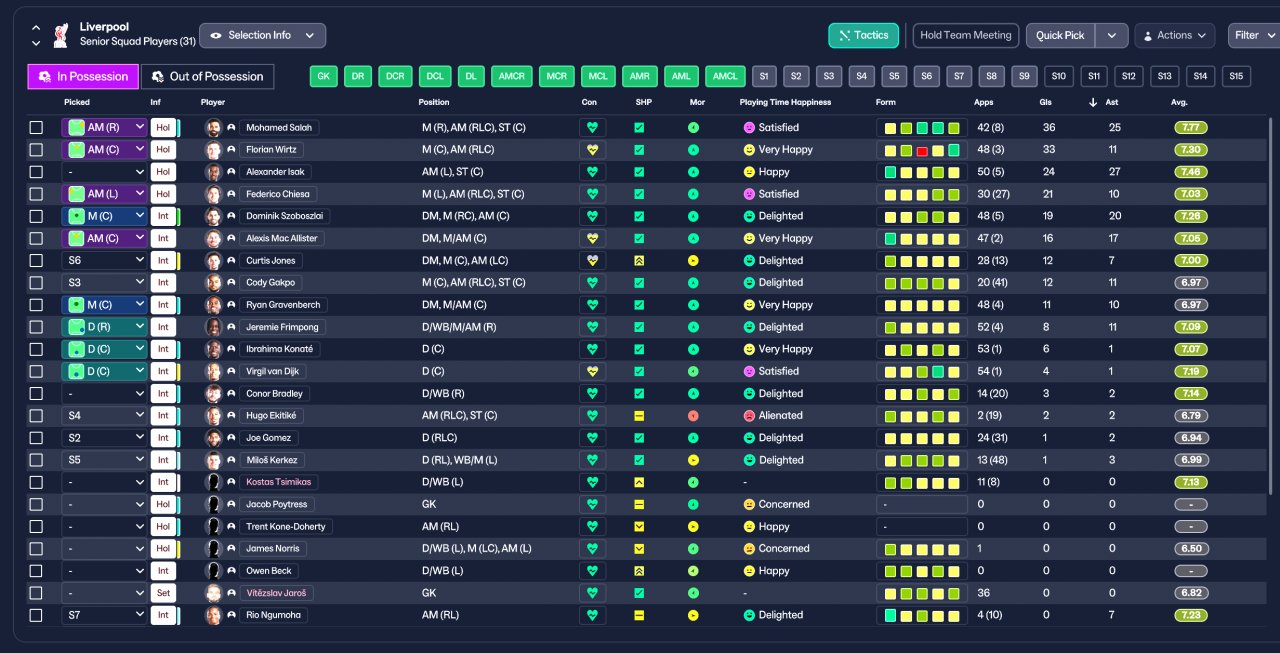Screen dimensions: 1280x653
Task: Click Mohamed Salah's player portrait
Action: [213, 128]
